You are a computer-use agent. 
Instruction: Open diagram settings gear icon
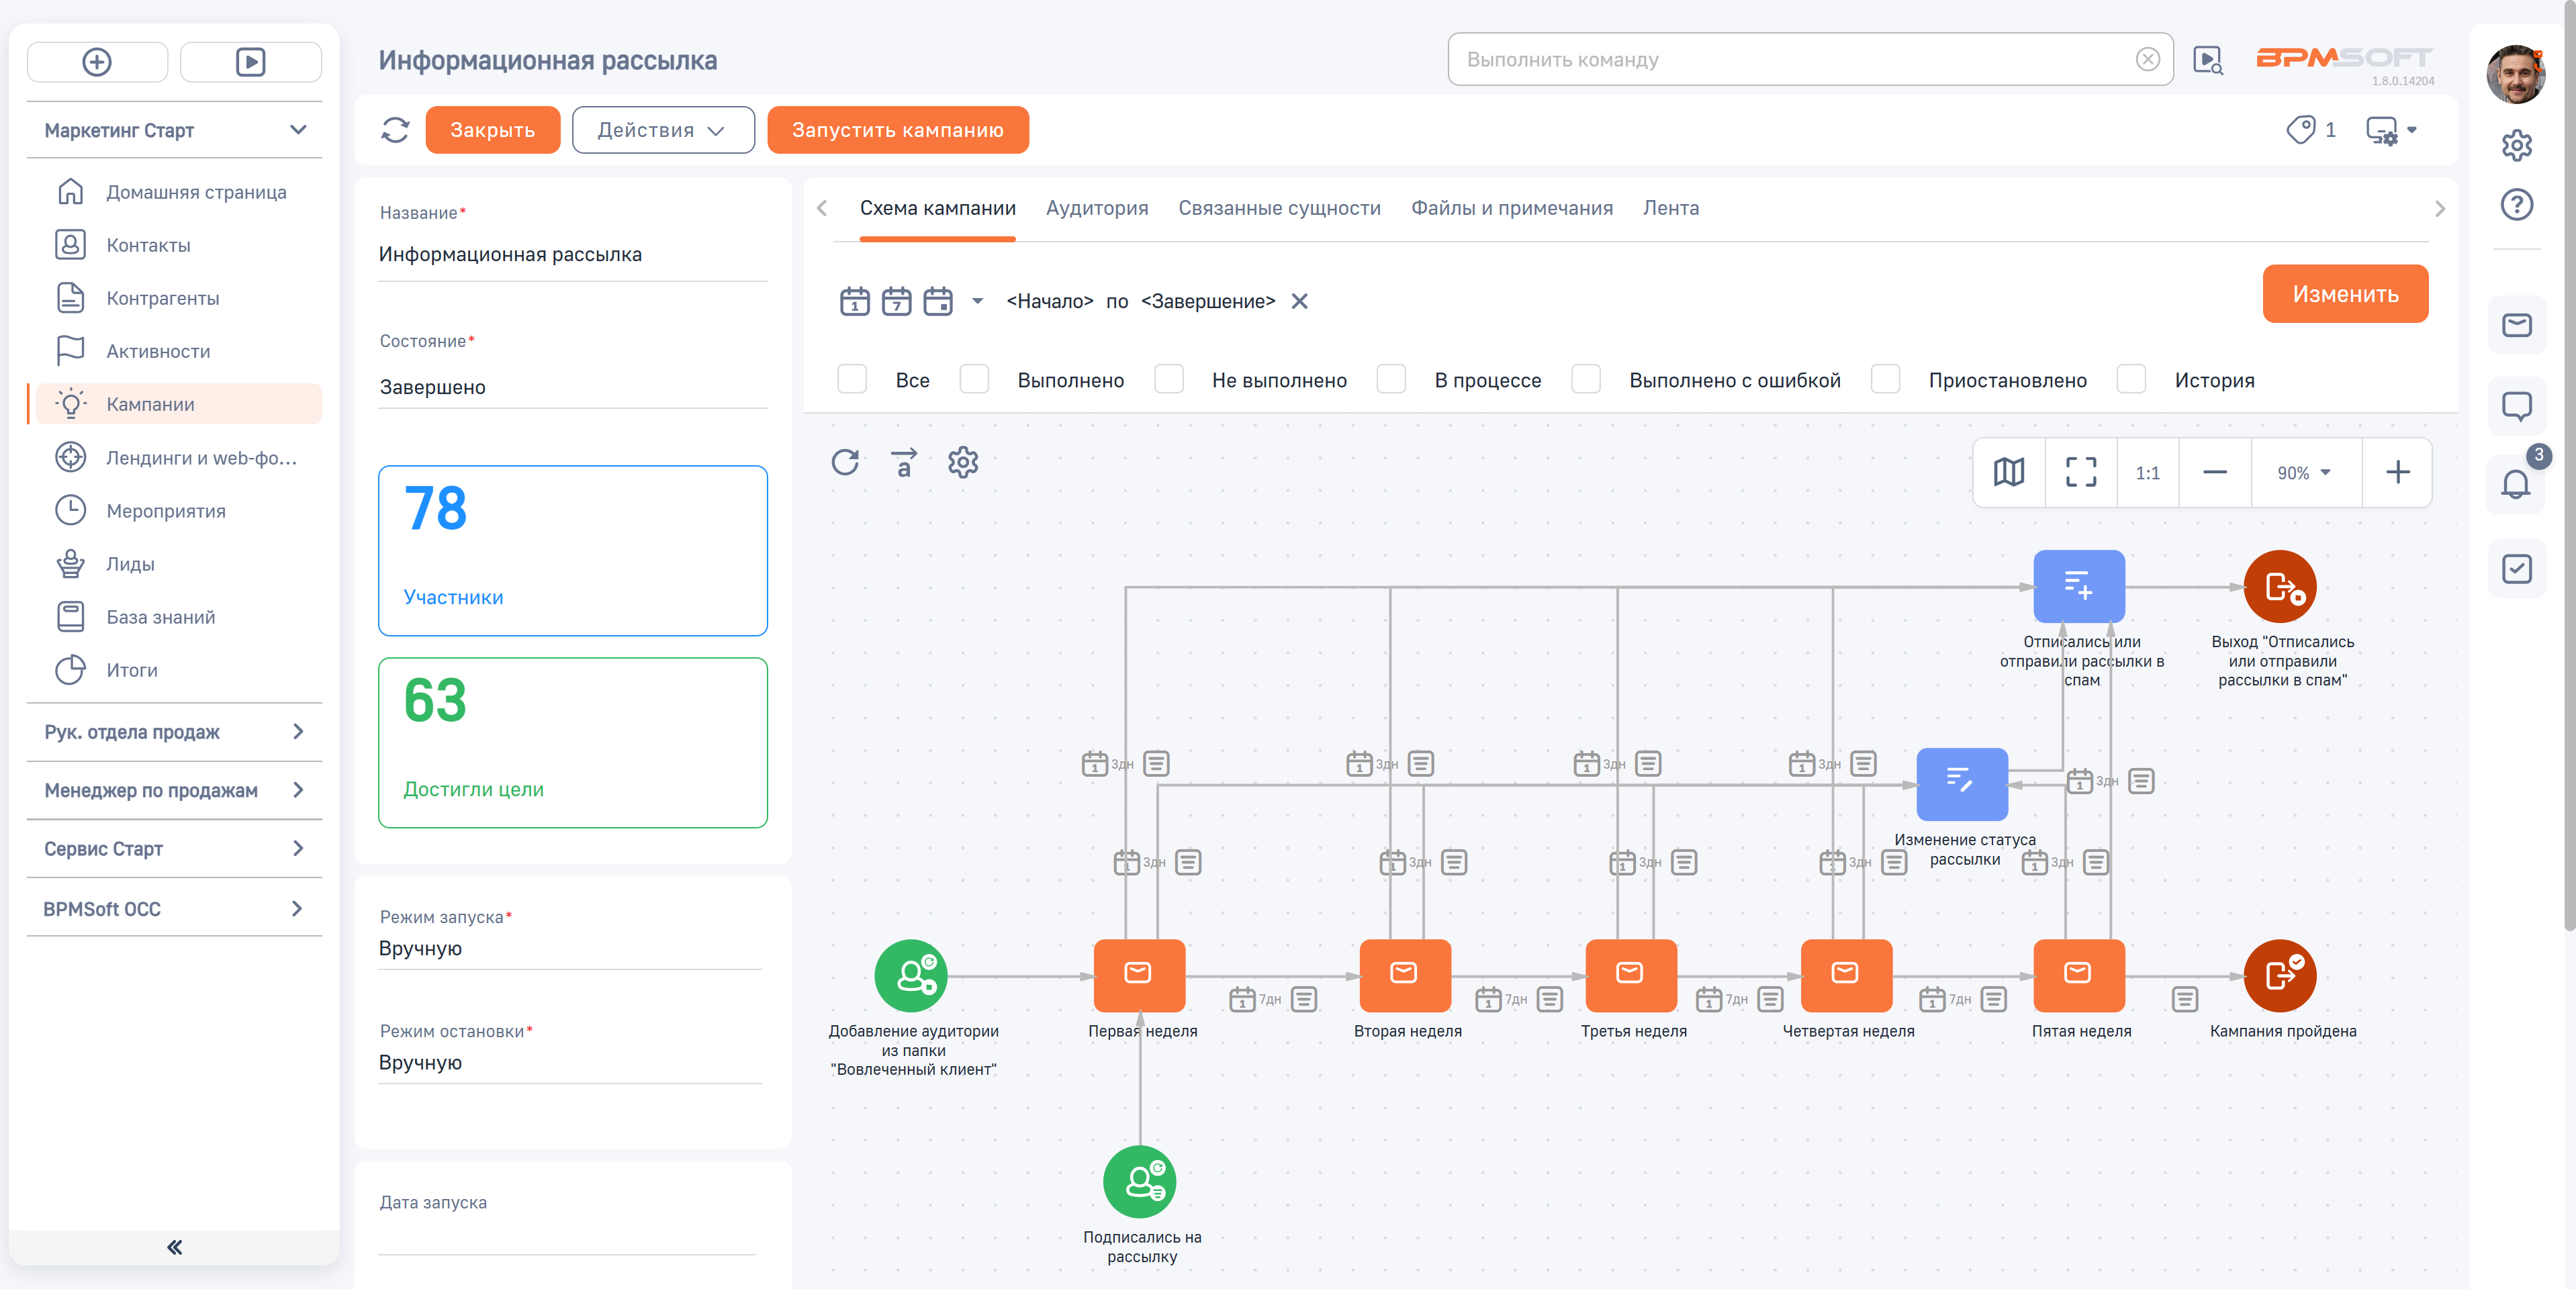point(963,462)
